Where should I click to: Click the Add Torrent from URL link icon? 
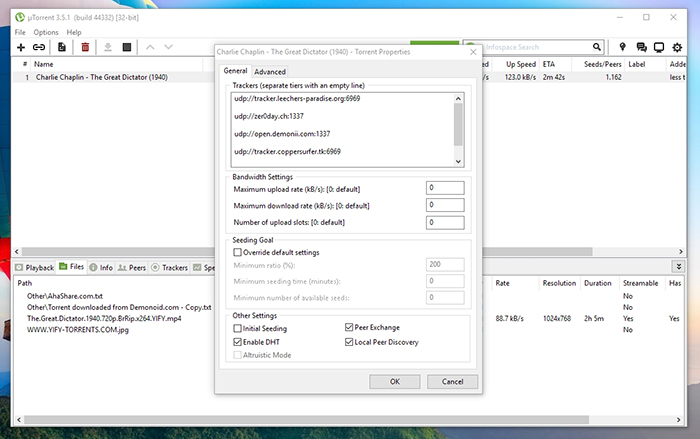[39, 47]
